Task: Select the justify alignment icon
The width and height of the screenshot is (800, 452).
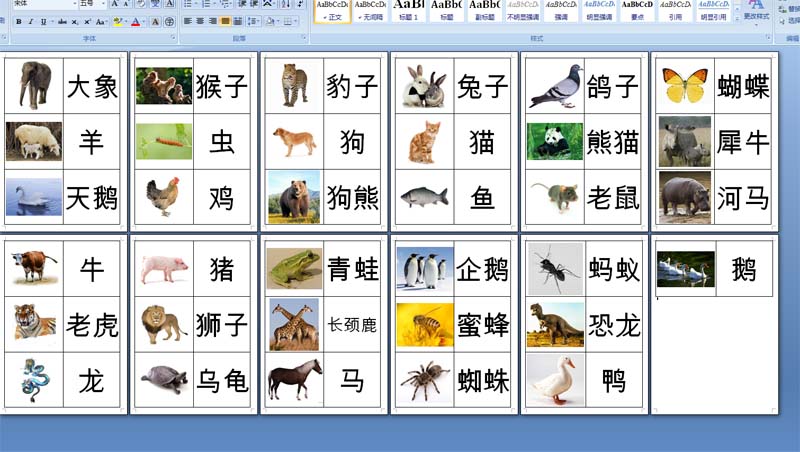Action: click(226, 21)
